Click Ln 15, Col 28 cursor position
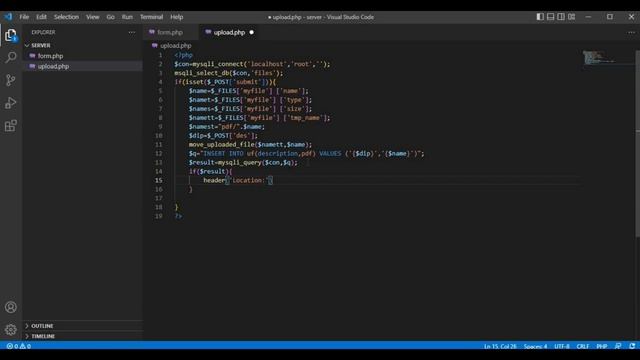The height and width of the screenshot is (360, 640). point(500,346)
